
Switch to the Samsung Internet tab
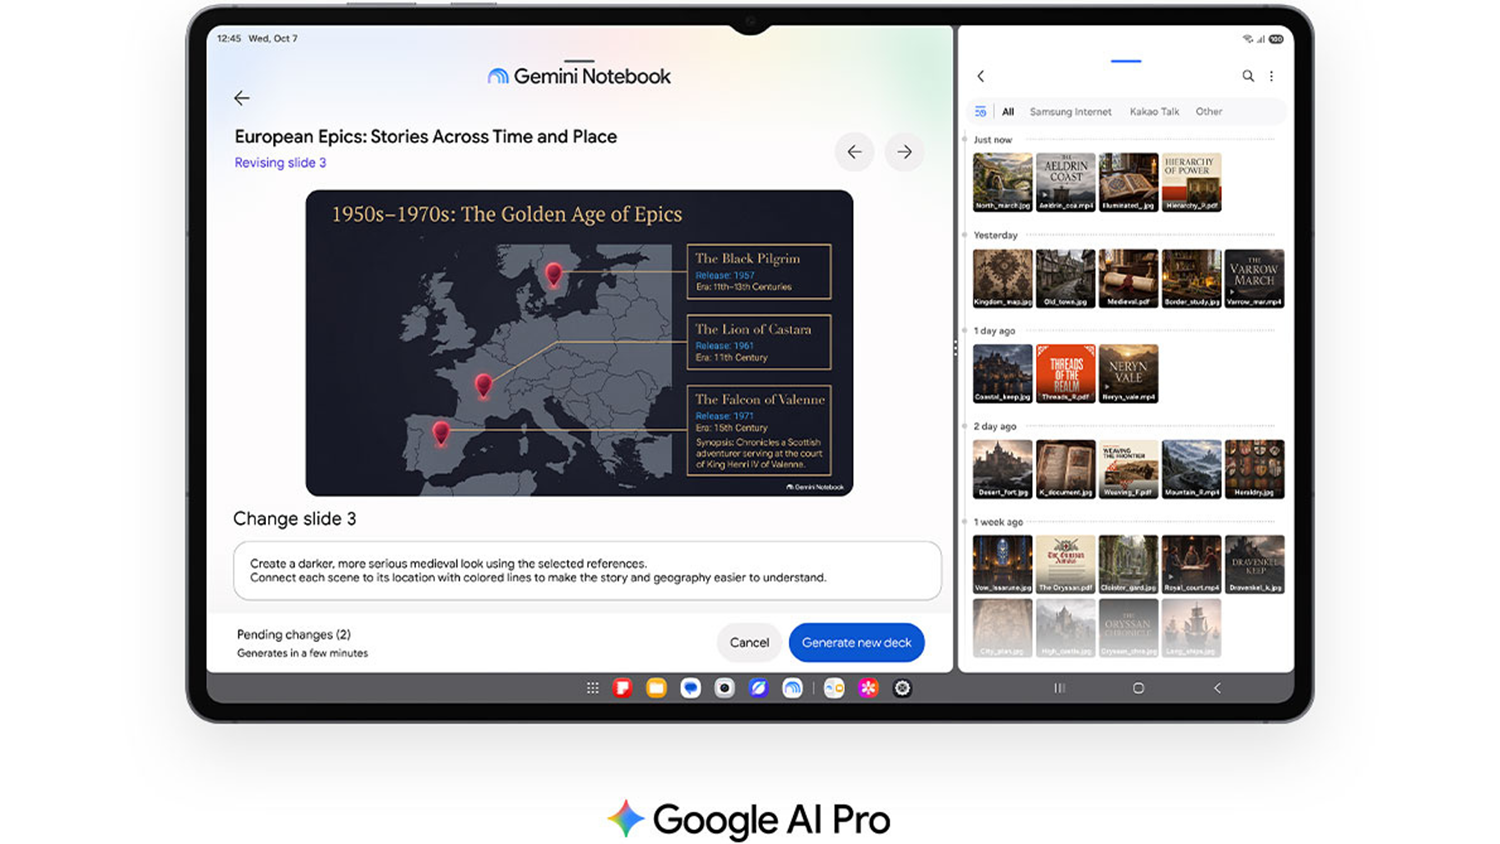[1070, 112]
